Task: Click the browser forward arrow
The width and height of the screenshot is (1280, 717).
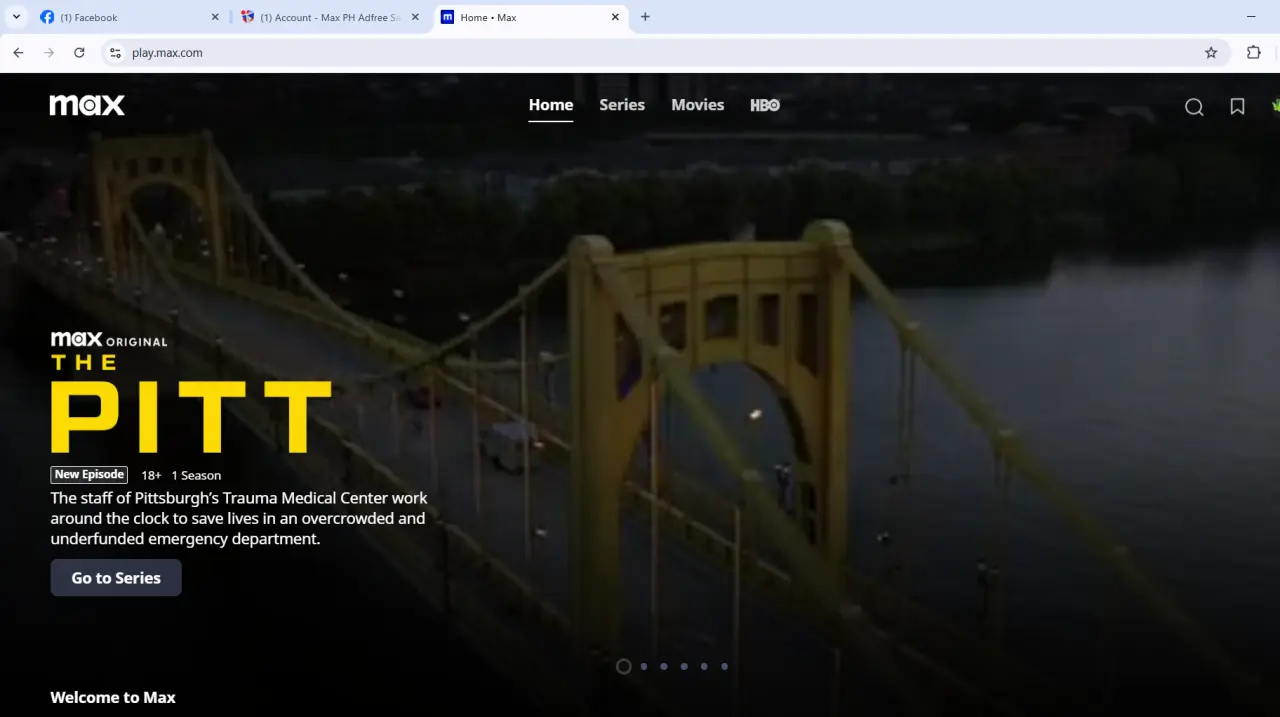Action: [x=48, y=53]
